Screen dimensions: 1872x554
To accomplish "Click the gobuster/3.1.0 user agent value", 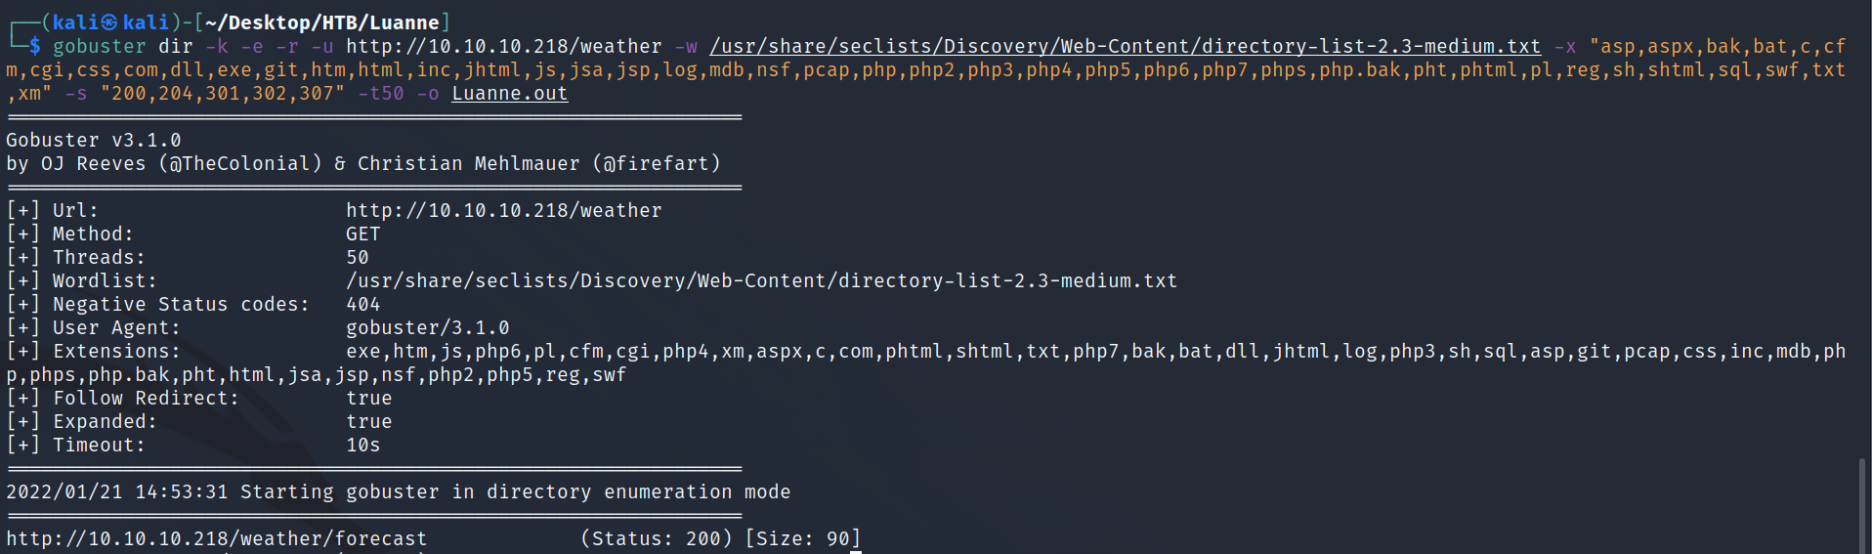I will coord(427,328).
